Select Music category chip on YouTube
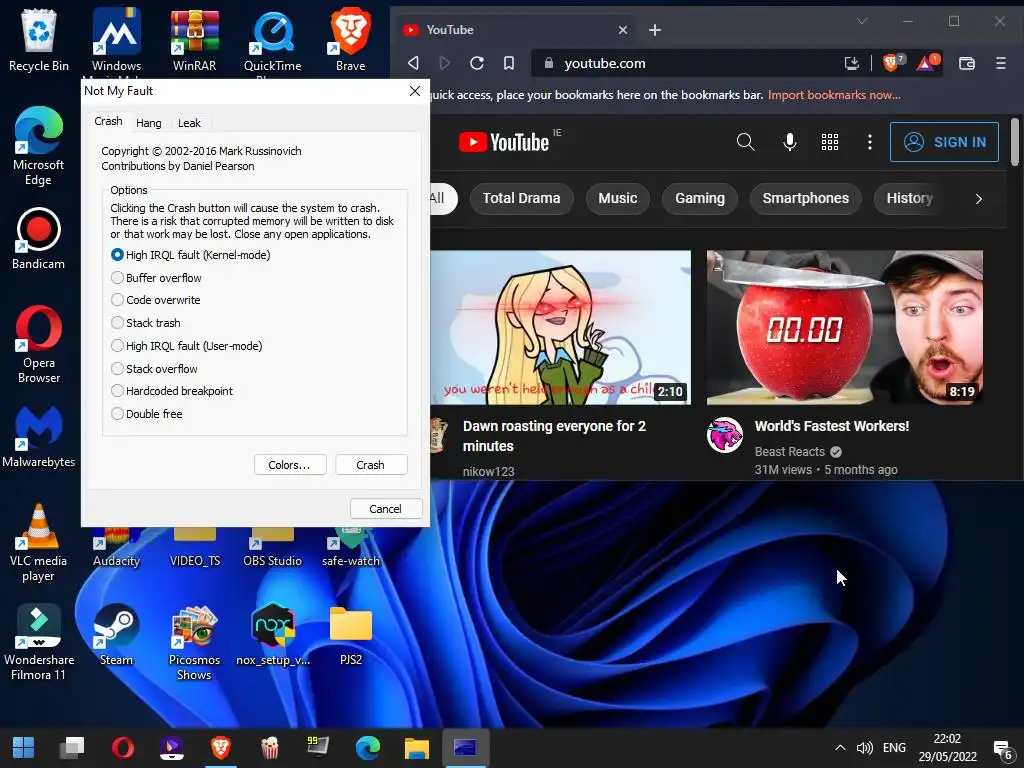The height and width of the screenshot is (768, 1024). point(617,199)
